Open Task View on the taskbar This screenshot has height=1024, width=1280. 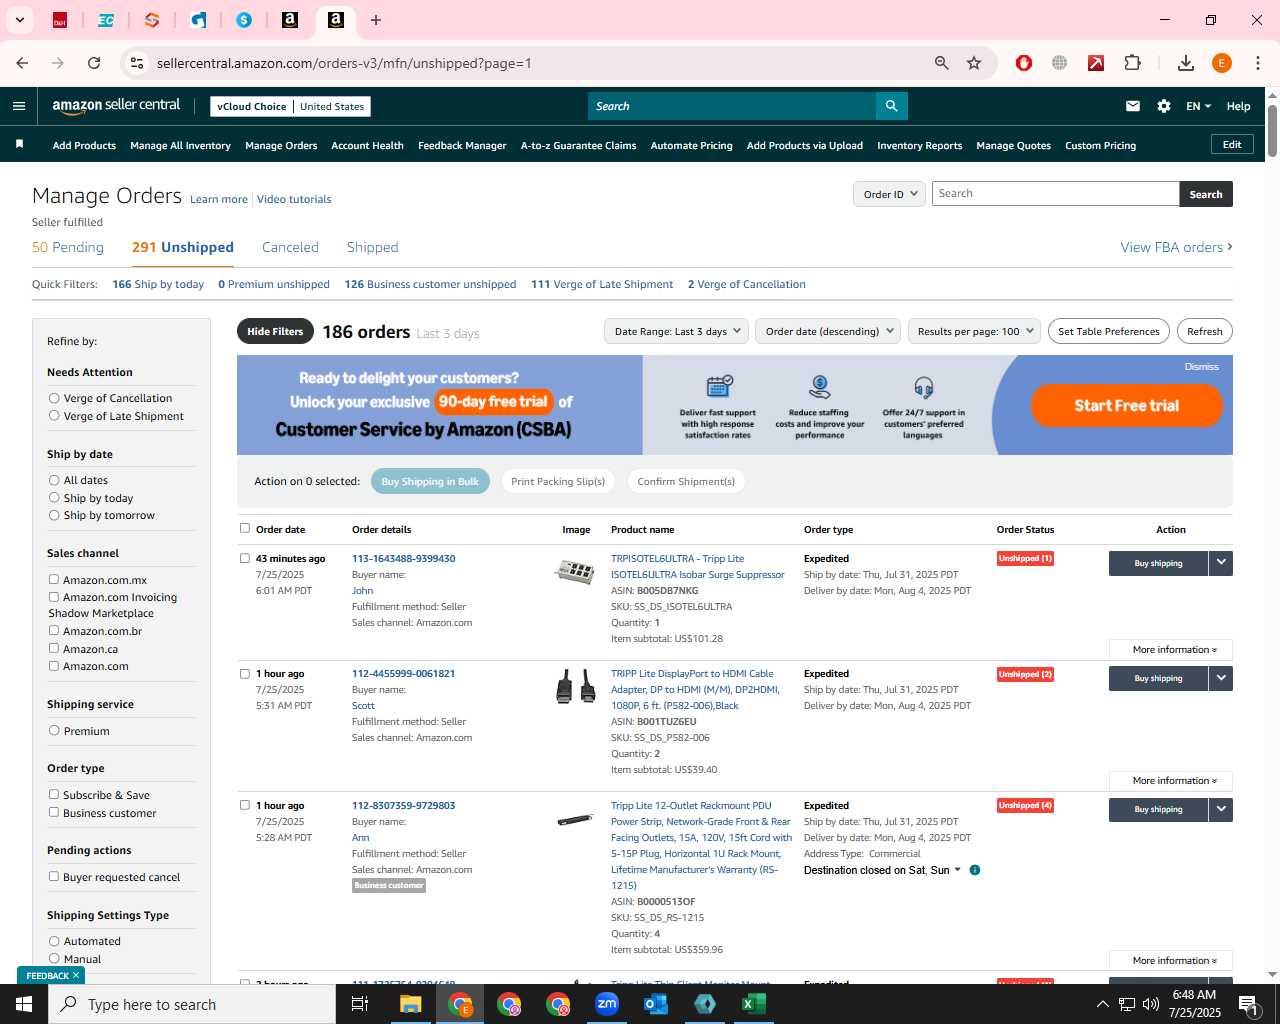point(360,1004)
